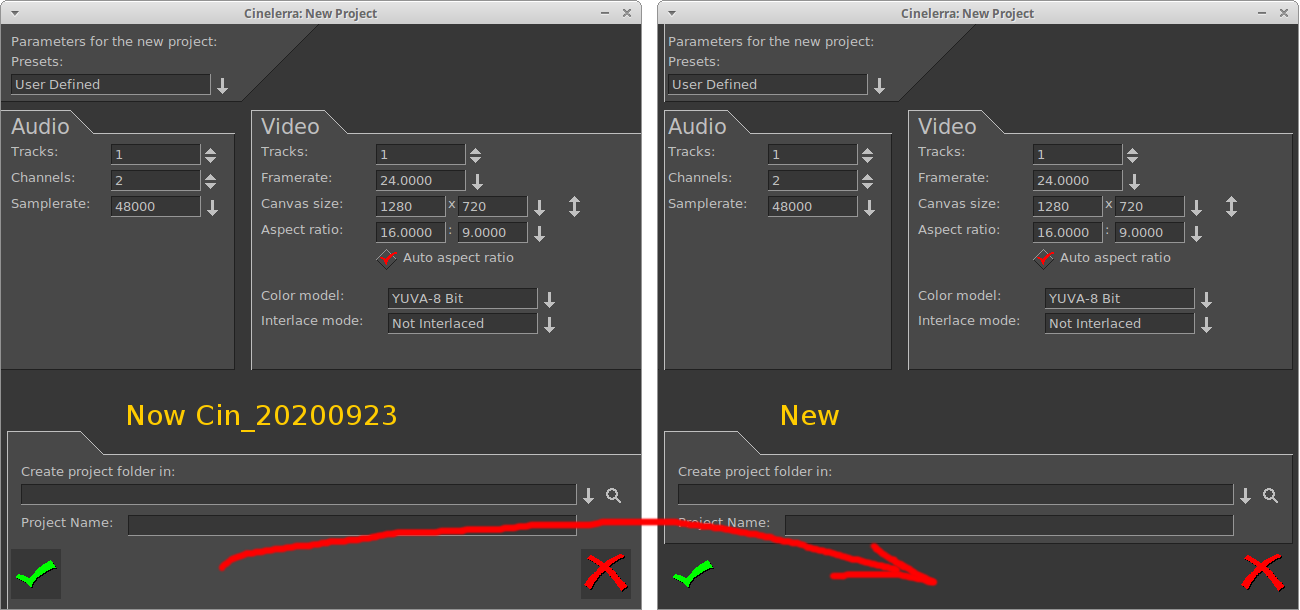The height and width of the screenshot is (610, 1300).
Task: Open the Presets dropdown arrow in left window
Action: (222, 86)
